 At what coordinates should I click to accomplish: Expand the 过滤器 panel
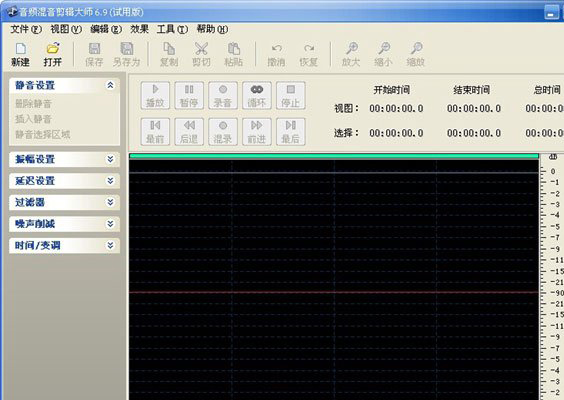[64, 203]
